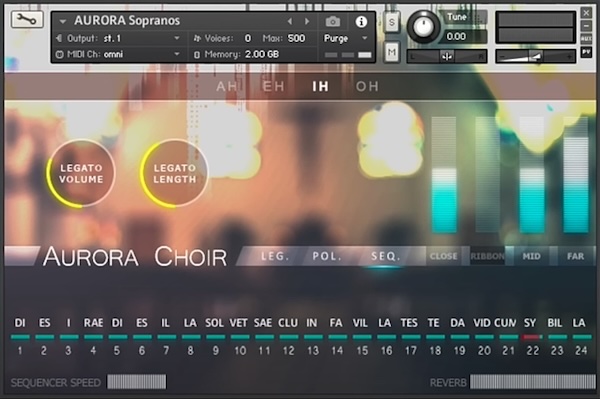Open the Purge dropdown menu

point(346,38)
